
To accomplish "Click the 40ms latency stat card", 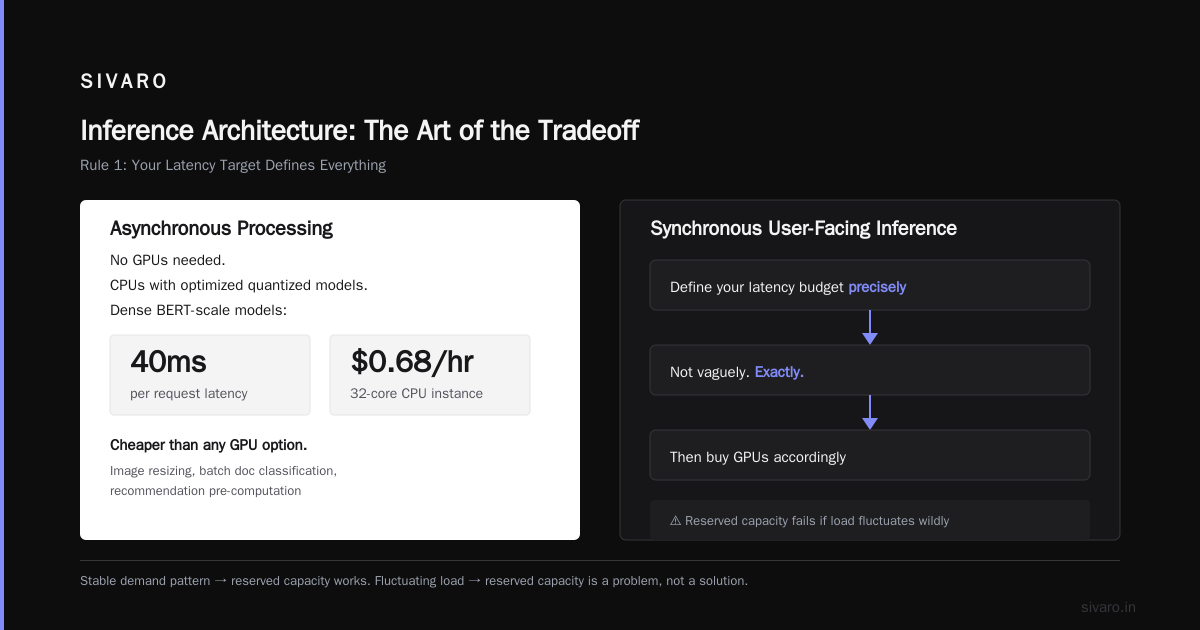I will 210,375.
